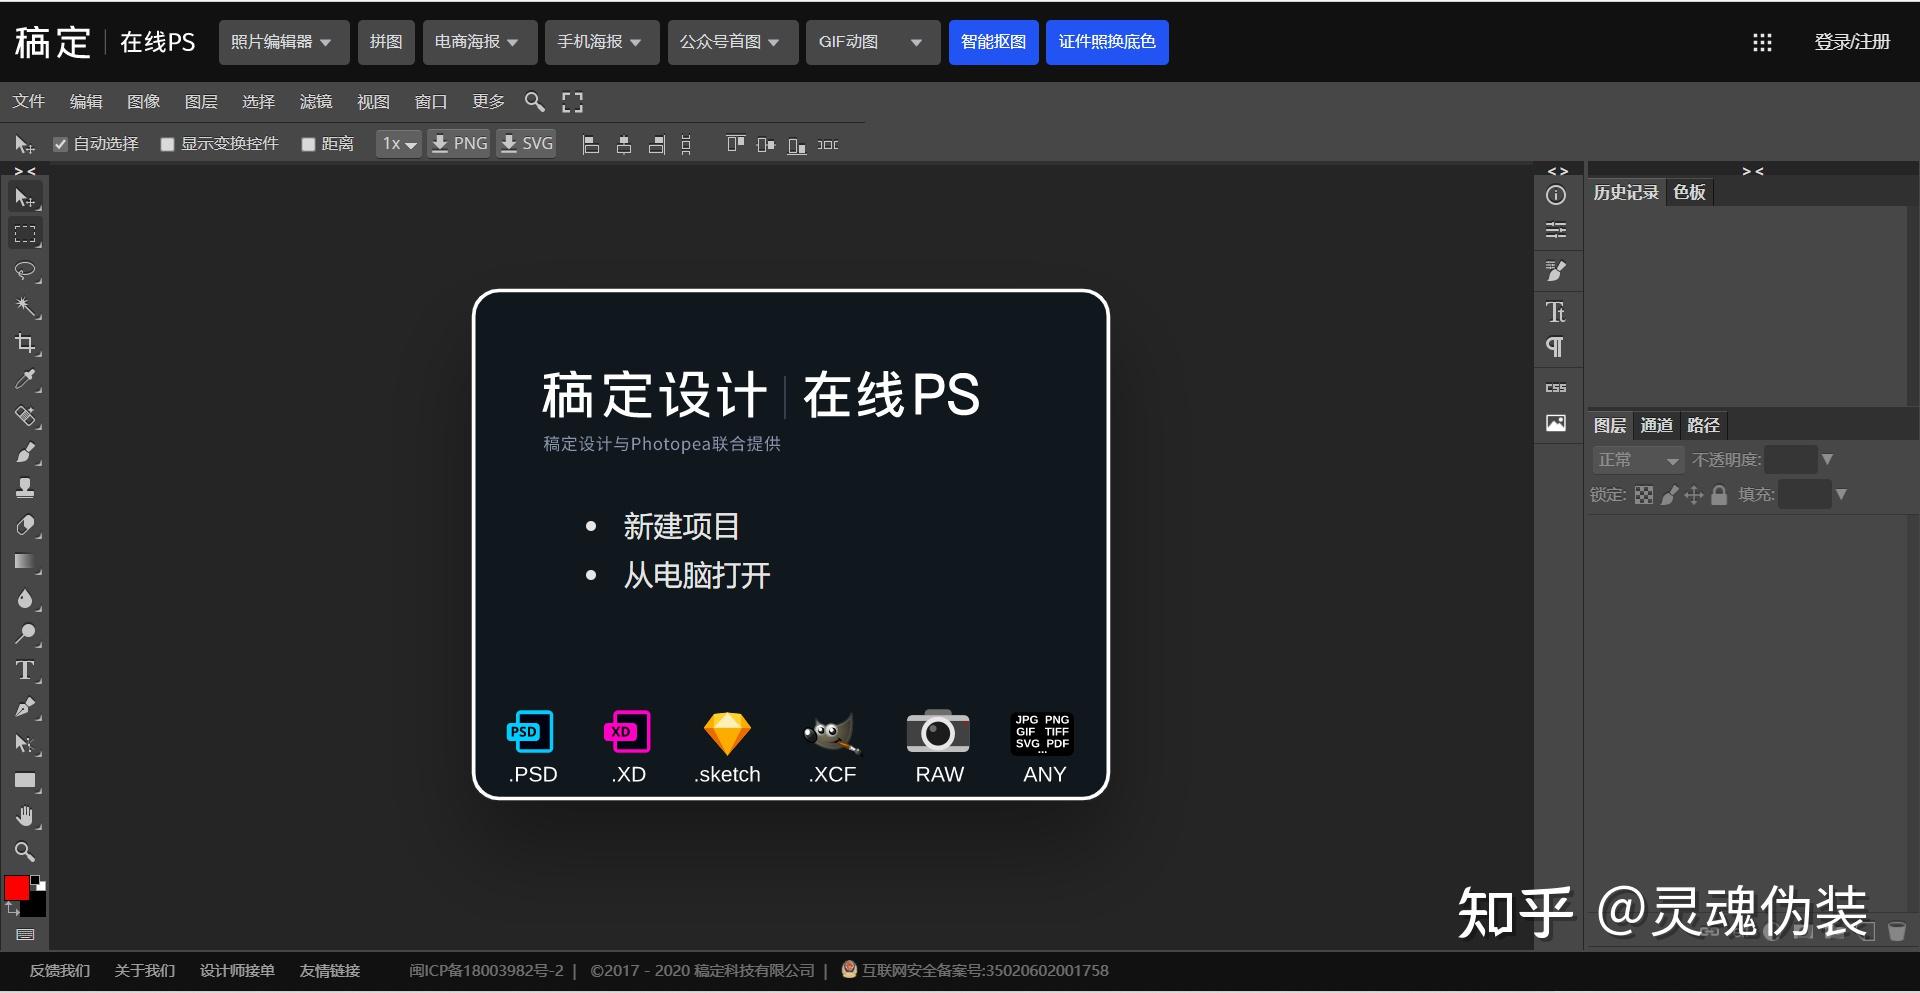Toggle lock image pixels brush icon
1920x993 pixels.
(1669, 495)
